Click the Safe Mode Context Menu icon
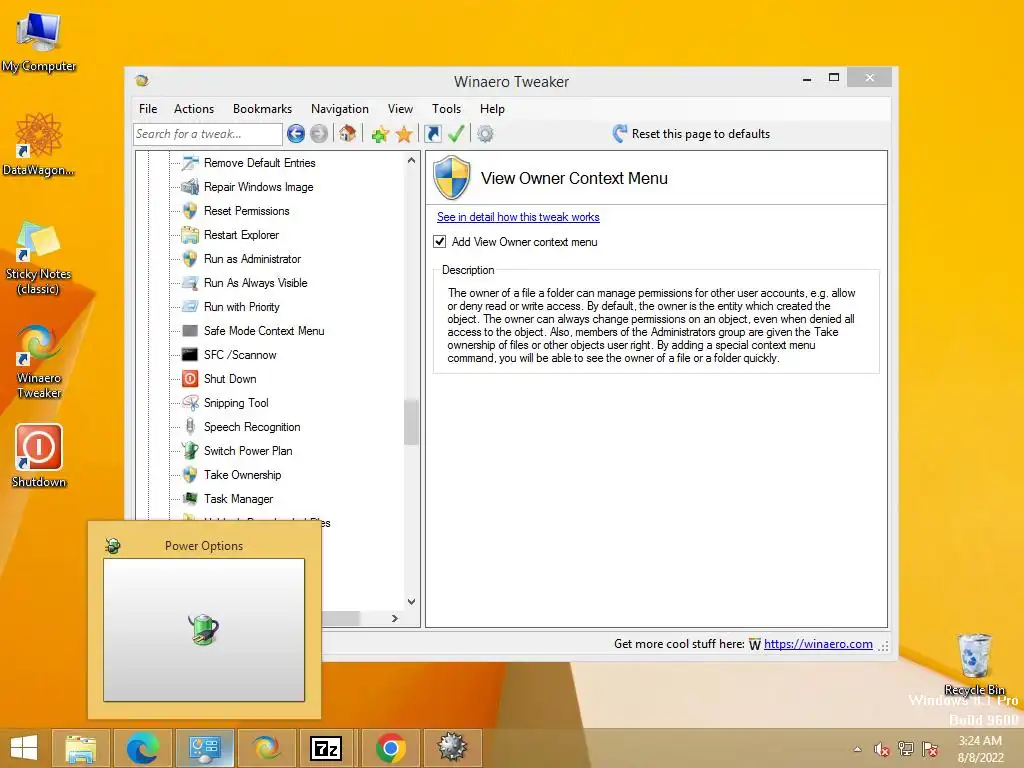The height and width of the screenshot is (768, 1024). 190,330
